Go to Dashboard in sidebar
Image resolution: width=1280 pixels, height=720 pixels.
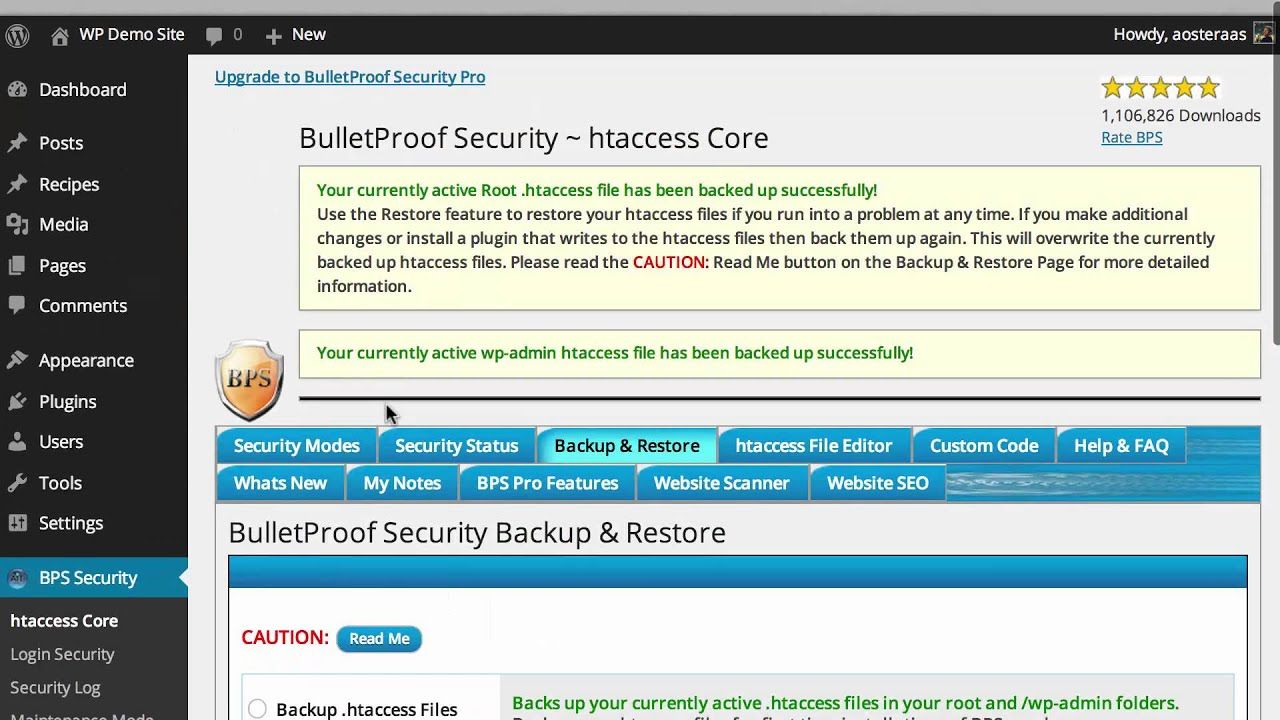click(82, 89)
